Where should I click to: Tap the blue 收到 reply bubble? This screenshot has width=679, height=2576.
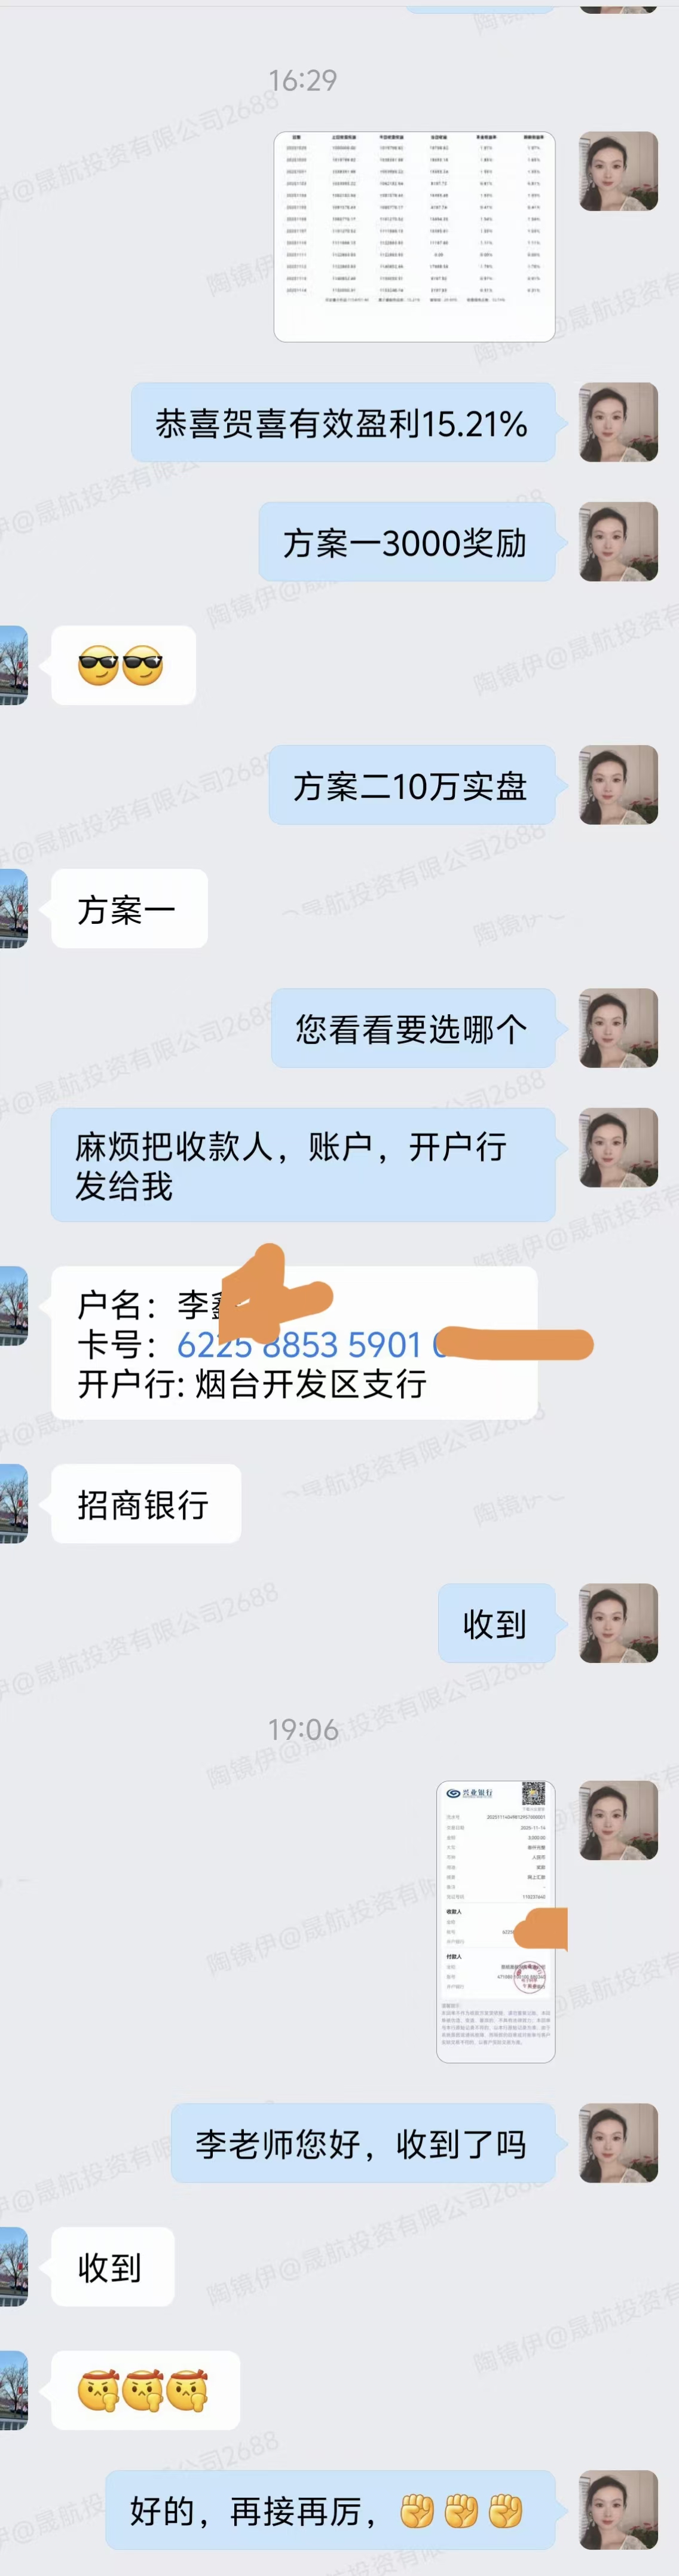(496, 1623)
